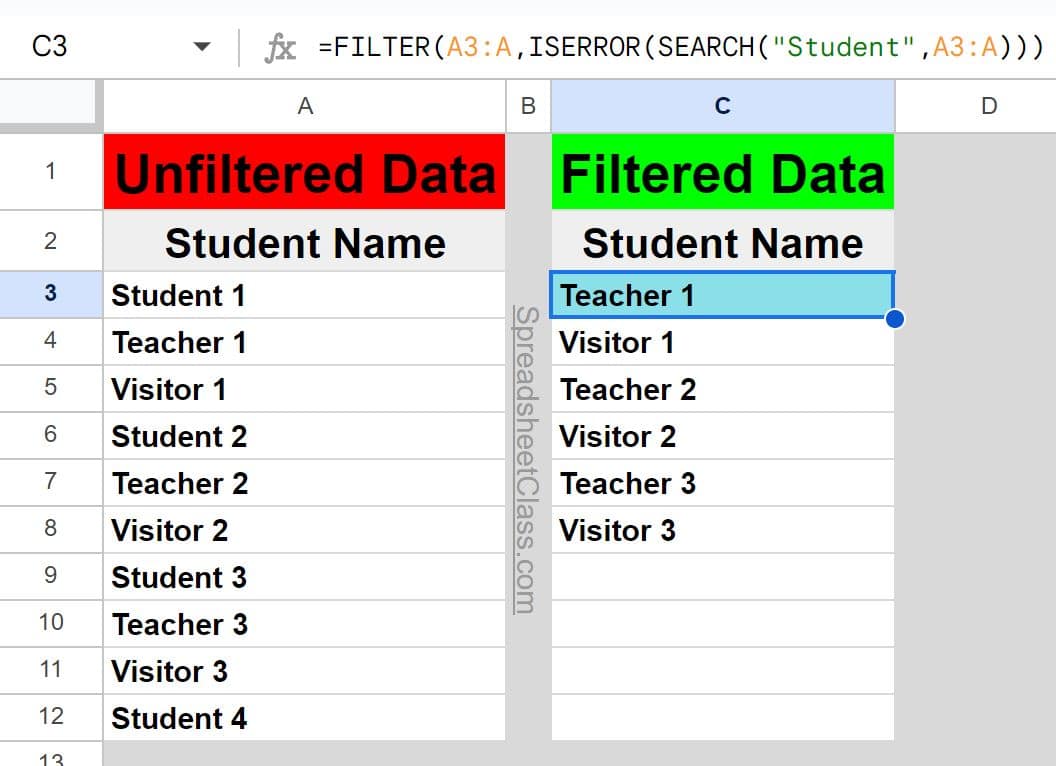This screenshot has width=1056, height=766.
Task: Click the blue fill handle on cell C3
Action: pos(895,319)
